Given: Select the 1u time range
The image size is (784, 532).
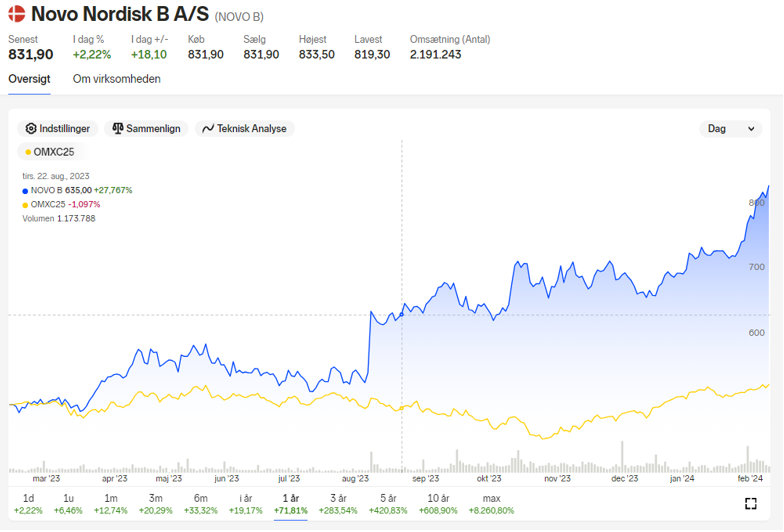Looking at the screenshot, I should pos(68,504).
